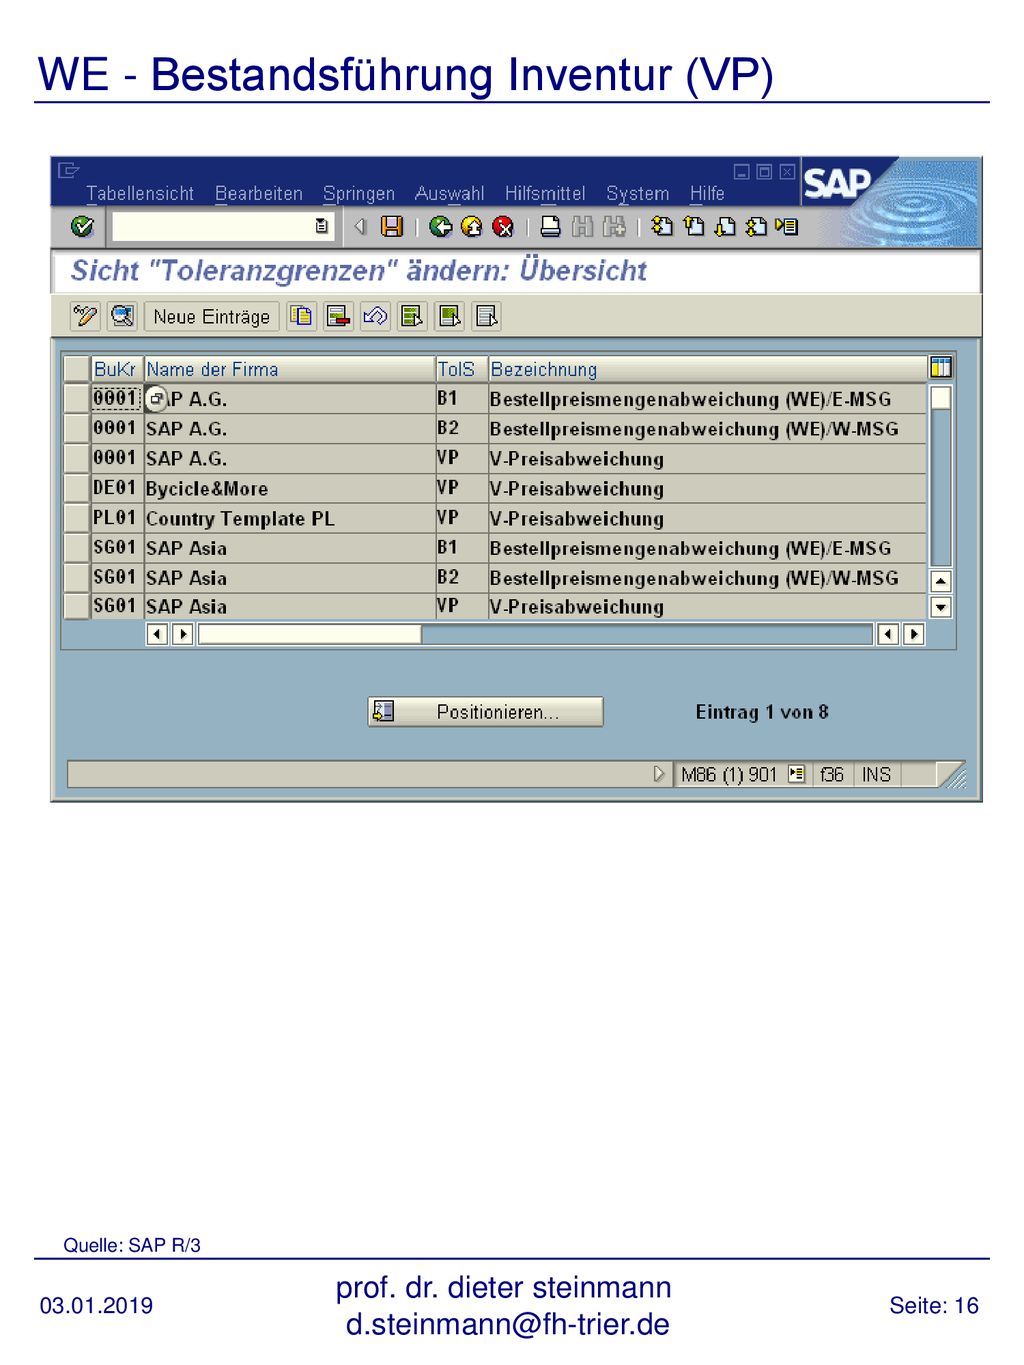Jump to first page icon
The width and height of the screenshot is (1024, 1365).
(662, 227)
